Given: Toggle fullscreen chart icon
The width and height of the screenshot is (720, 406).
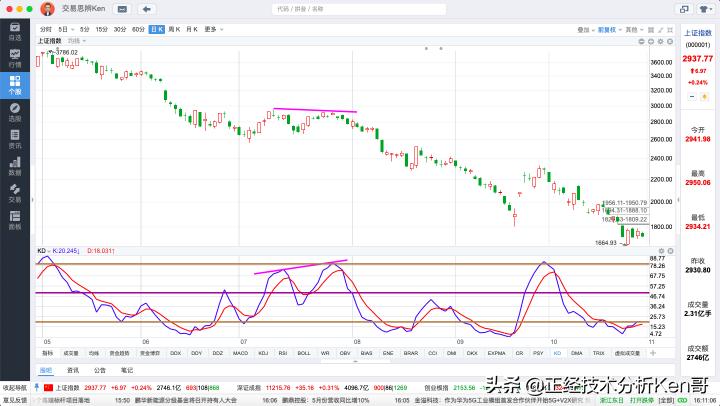Looking at the screenshot, I should [x=670, y=29].
